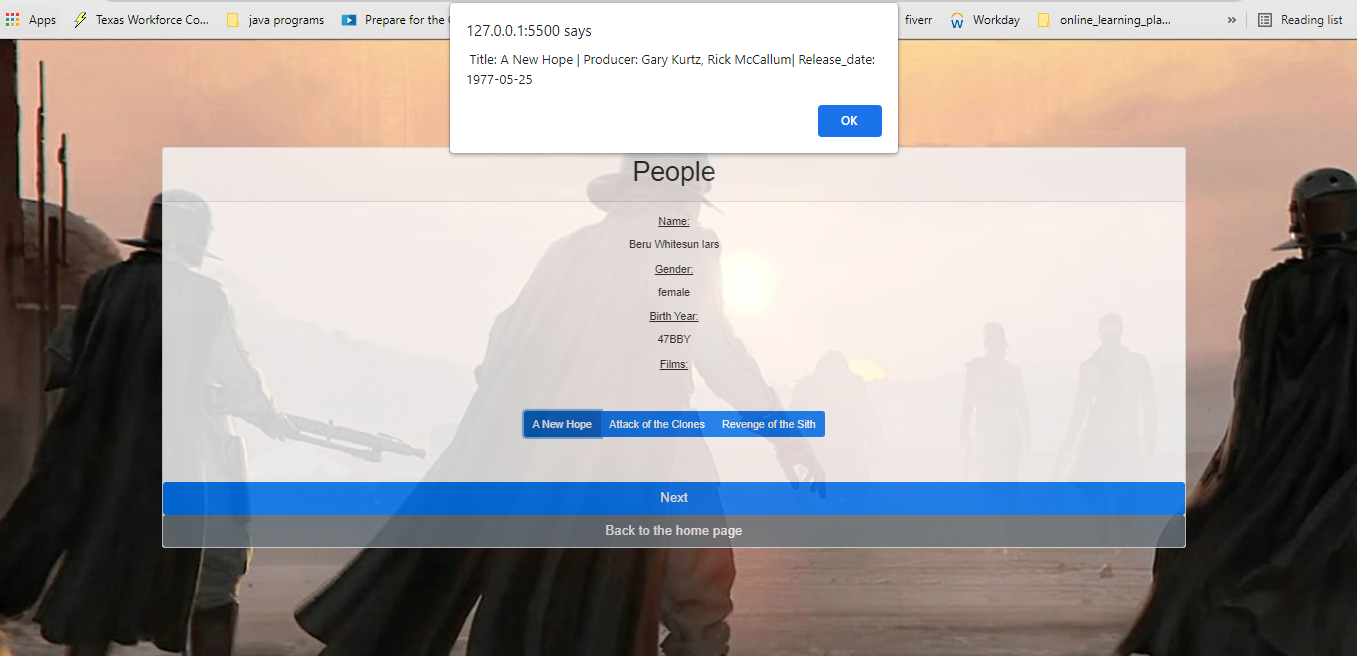The height and width of the screenshot is (656, 1357).
Task: Click the Name: label
Action: pos(674,221)
